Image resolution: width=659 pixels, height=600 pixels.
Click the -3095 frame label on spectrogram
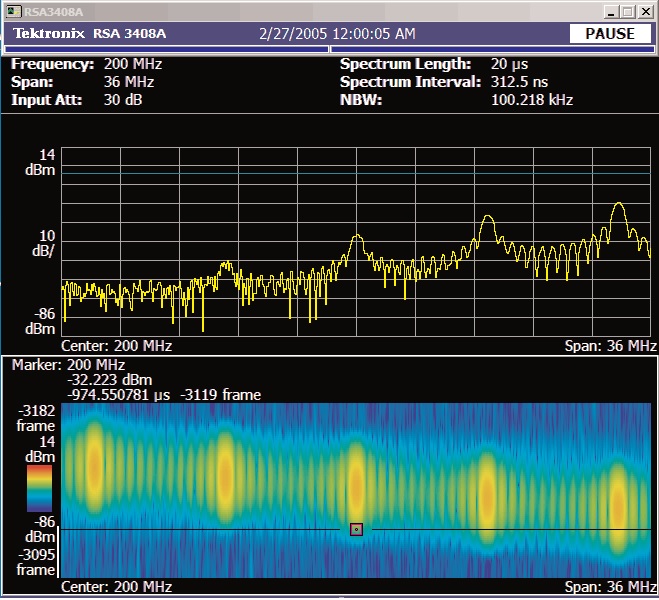[34, 562]
